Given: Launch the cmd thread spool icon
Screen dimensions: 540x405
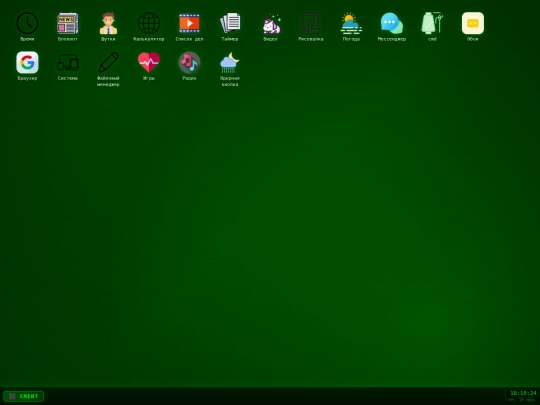Looking at the screenshot, I should (432, 23).
